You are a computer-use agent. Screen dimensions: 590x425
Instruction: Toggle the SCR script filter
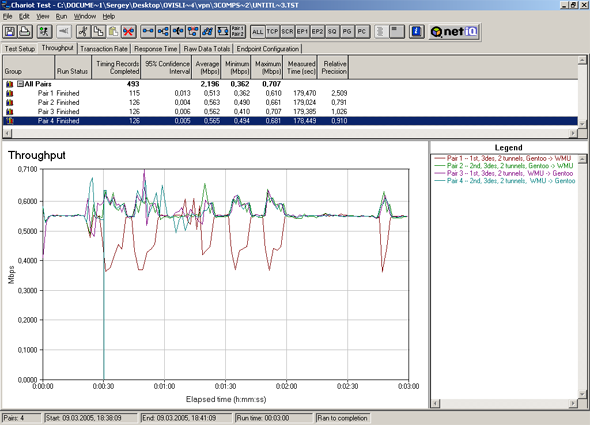[x=287, y=32]
